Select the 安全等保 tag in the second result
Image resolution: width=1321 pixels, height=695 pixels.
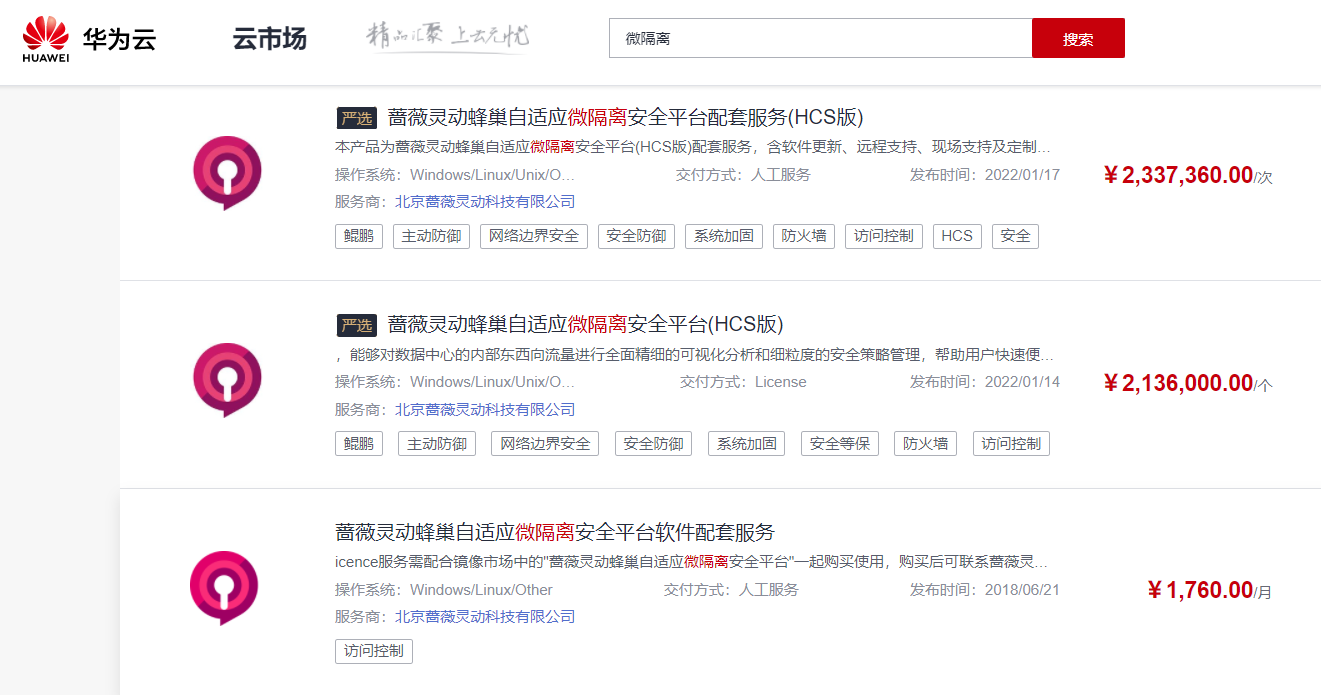tap(840, 444)
